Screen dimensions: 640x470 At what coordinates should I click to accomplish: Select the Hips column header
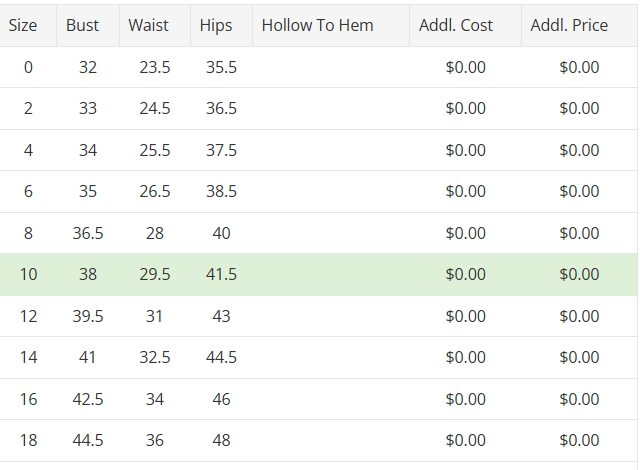click(215, 25)
